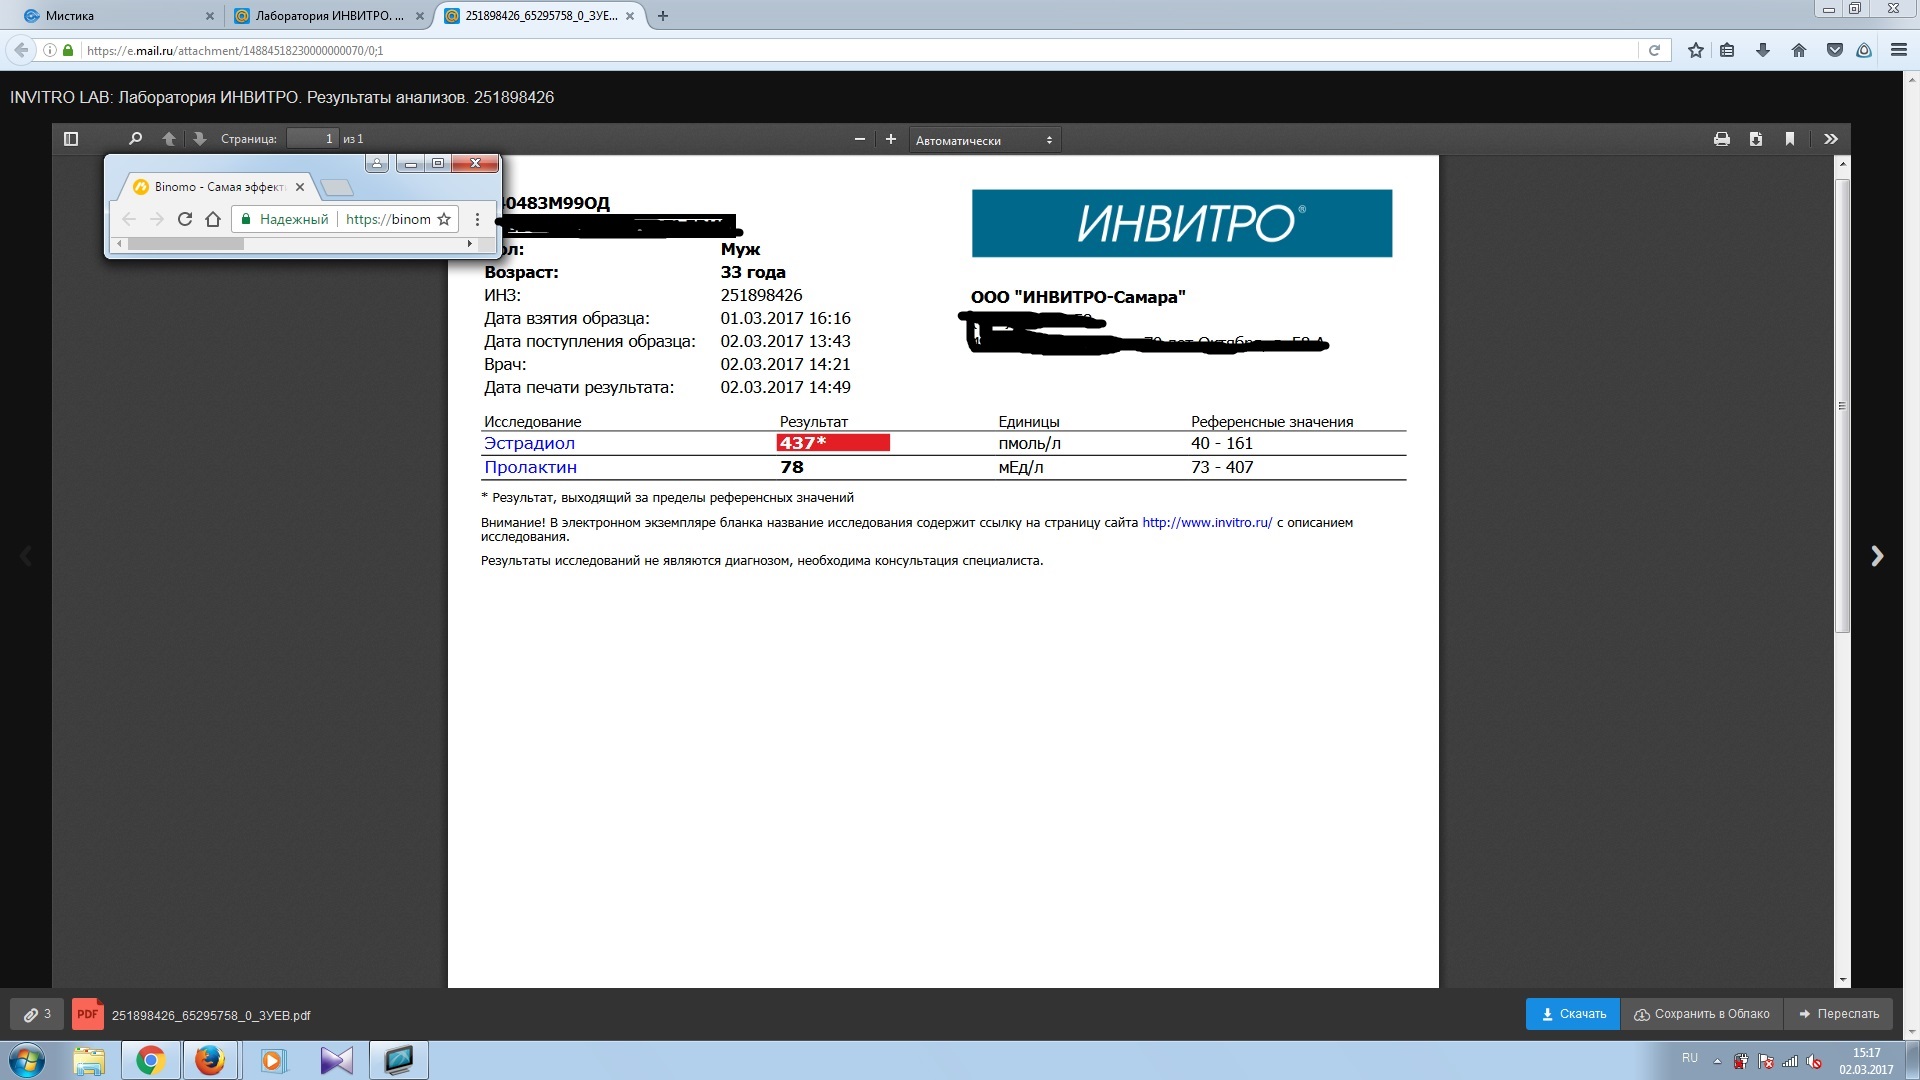
Task: Click the PDF search magnifier icon
Action: click(x=136, y=139)
